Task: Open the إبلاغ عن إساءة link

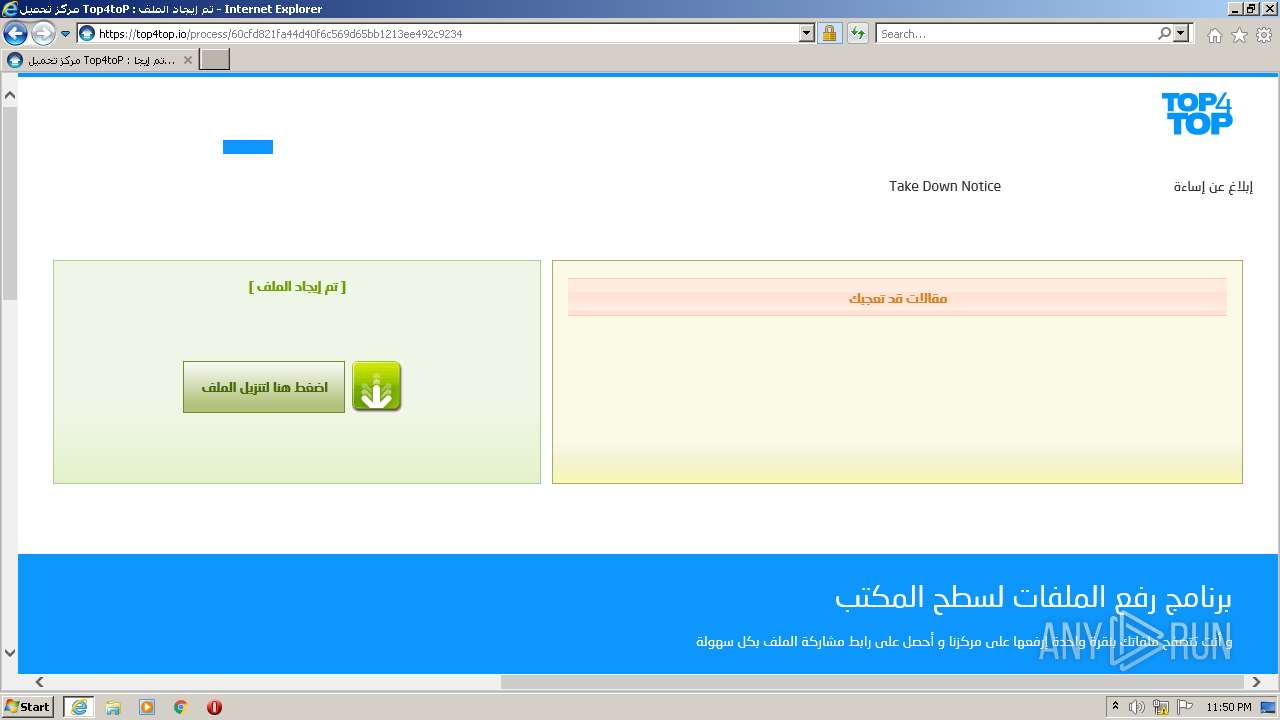Action: point(1213,187)
